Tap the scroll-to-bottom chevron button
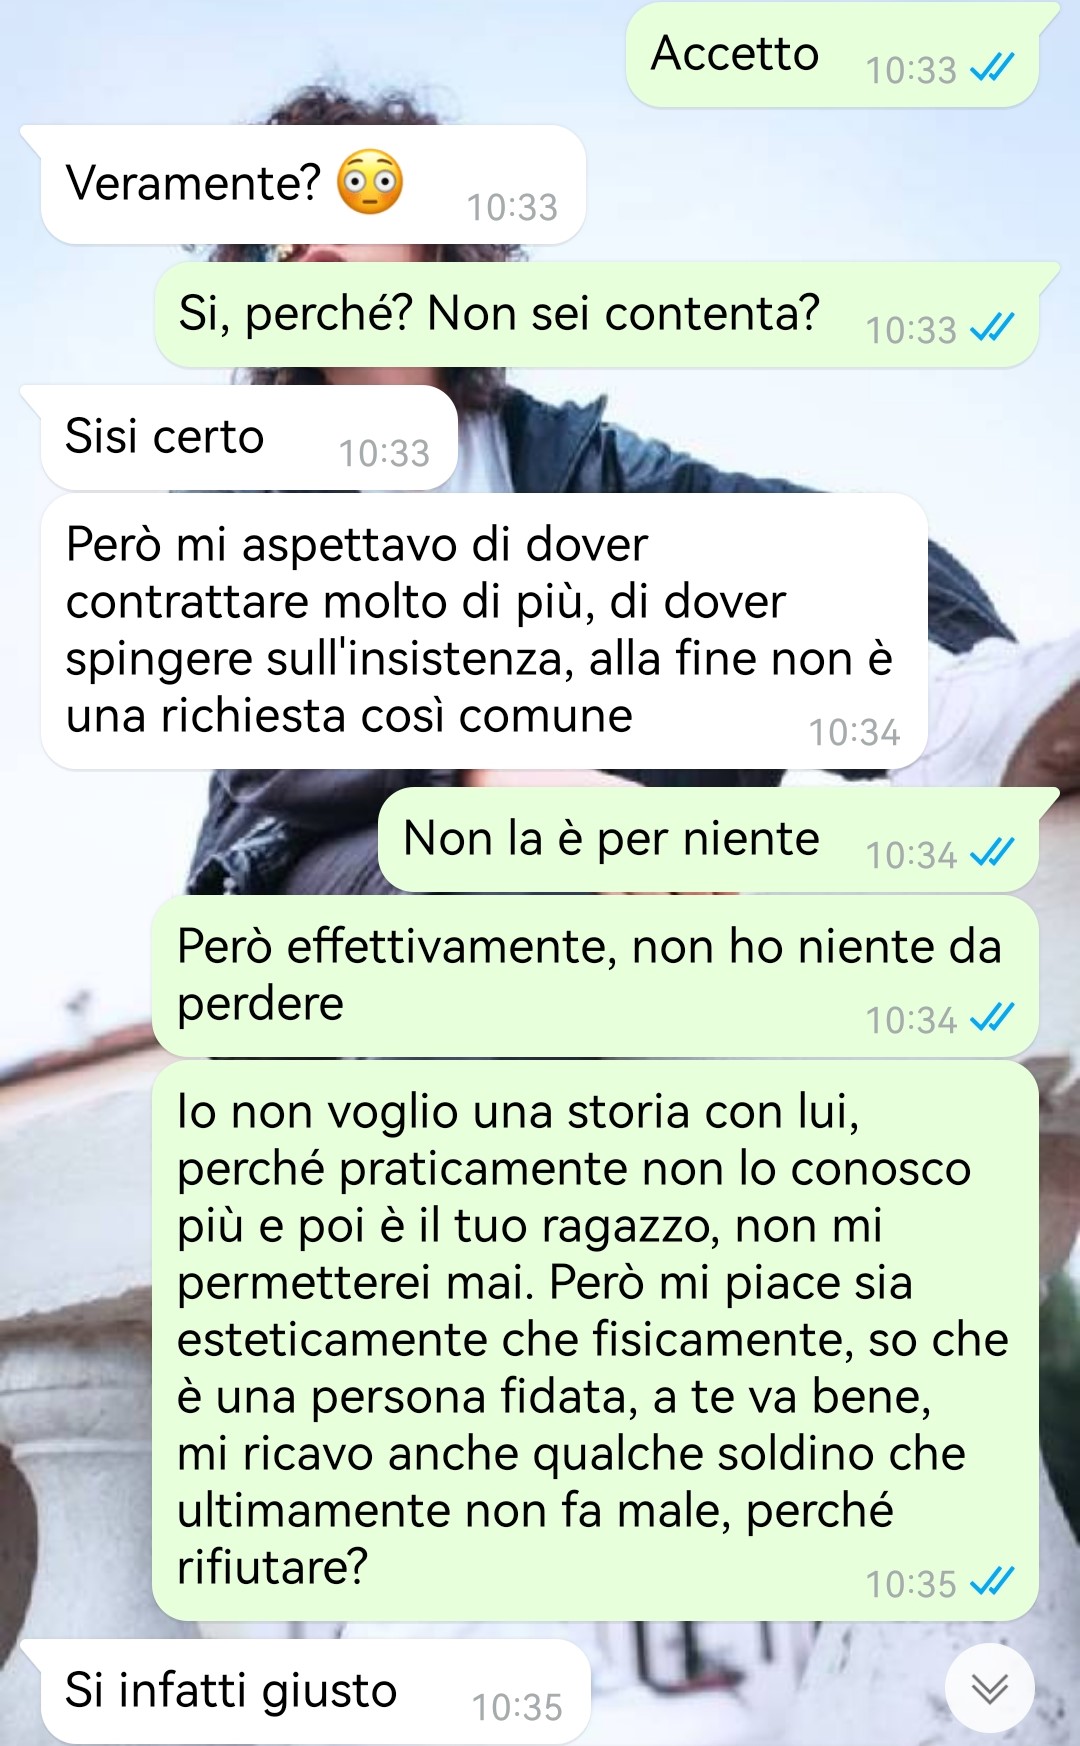Screen dimensions: 1080x1746 tap(990, 1688)
